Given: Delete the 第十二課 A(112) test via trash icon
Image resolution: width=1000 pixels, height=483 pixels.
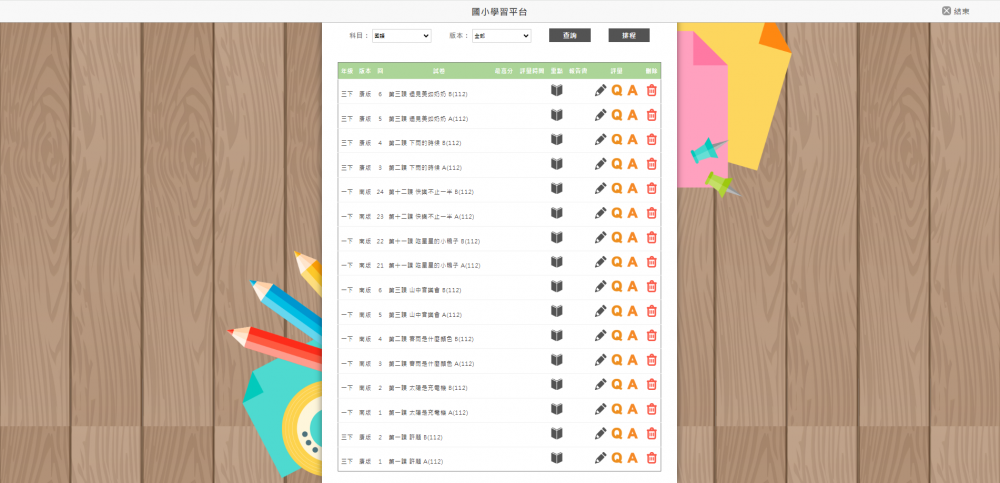Looking at the screenshot, I should (x=652, y=213).
